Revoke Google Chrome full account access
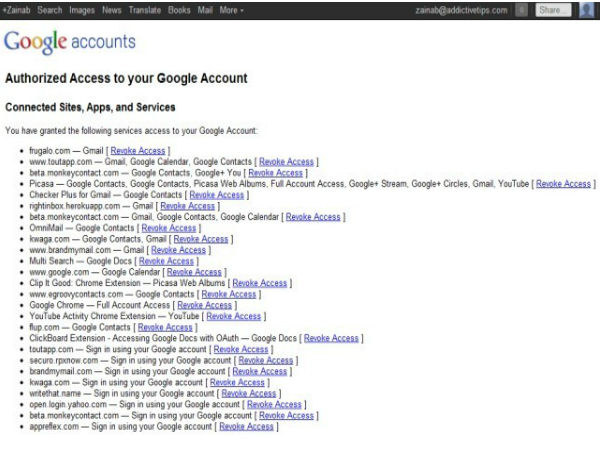Screen dimensions: 600x450 [x=204, y=305]
